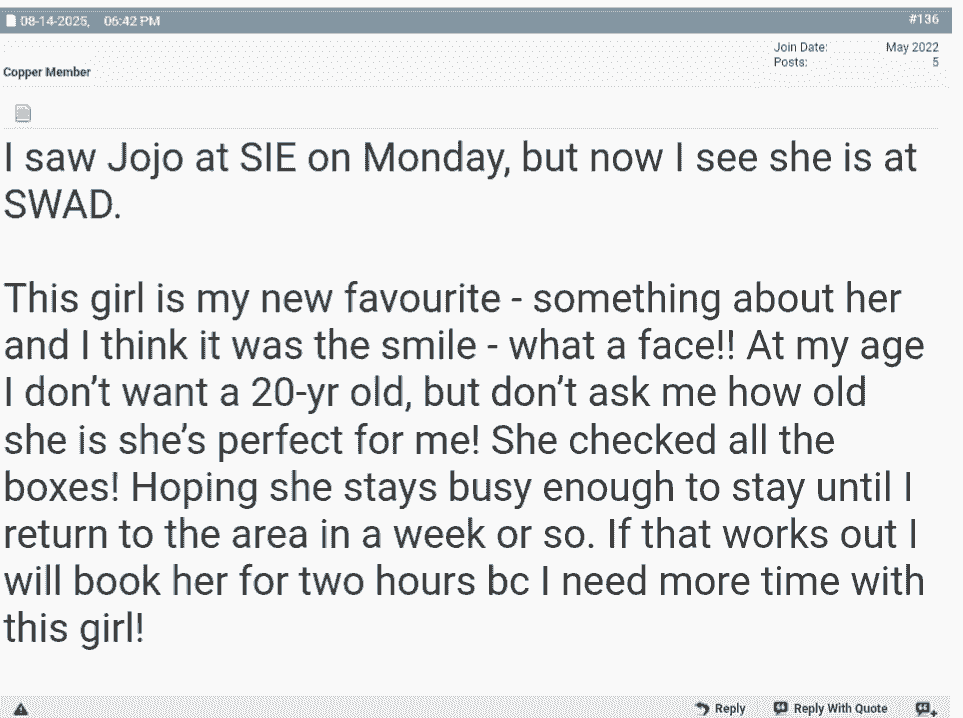
Task: Open Reply With Quote text link
Action: [x=840, y=709]
